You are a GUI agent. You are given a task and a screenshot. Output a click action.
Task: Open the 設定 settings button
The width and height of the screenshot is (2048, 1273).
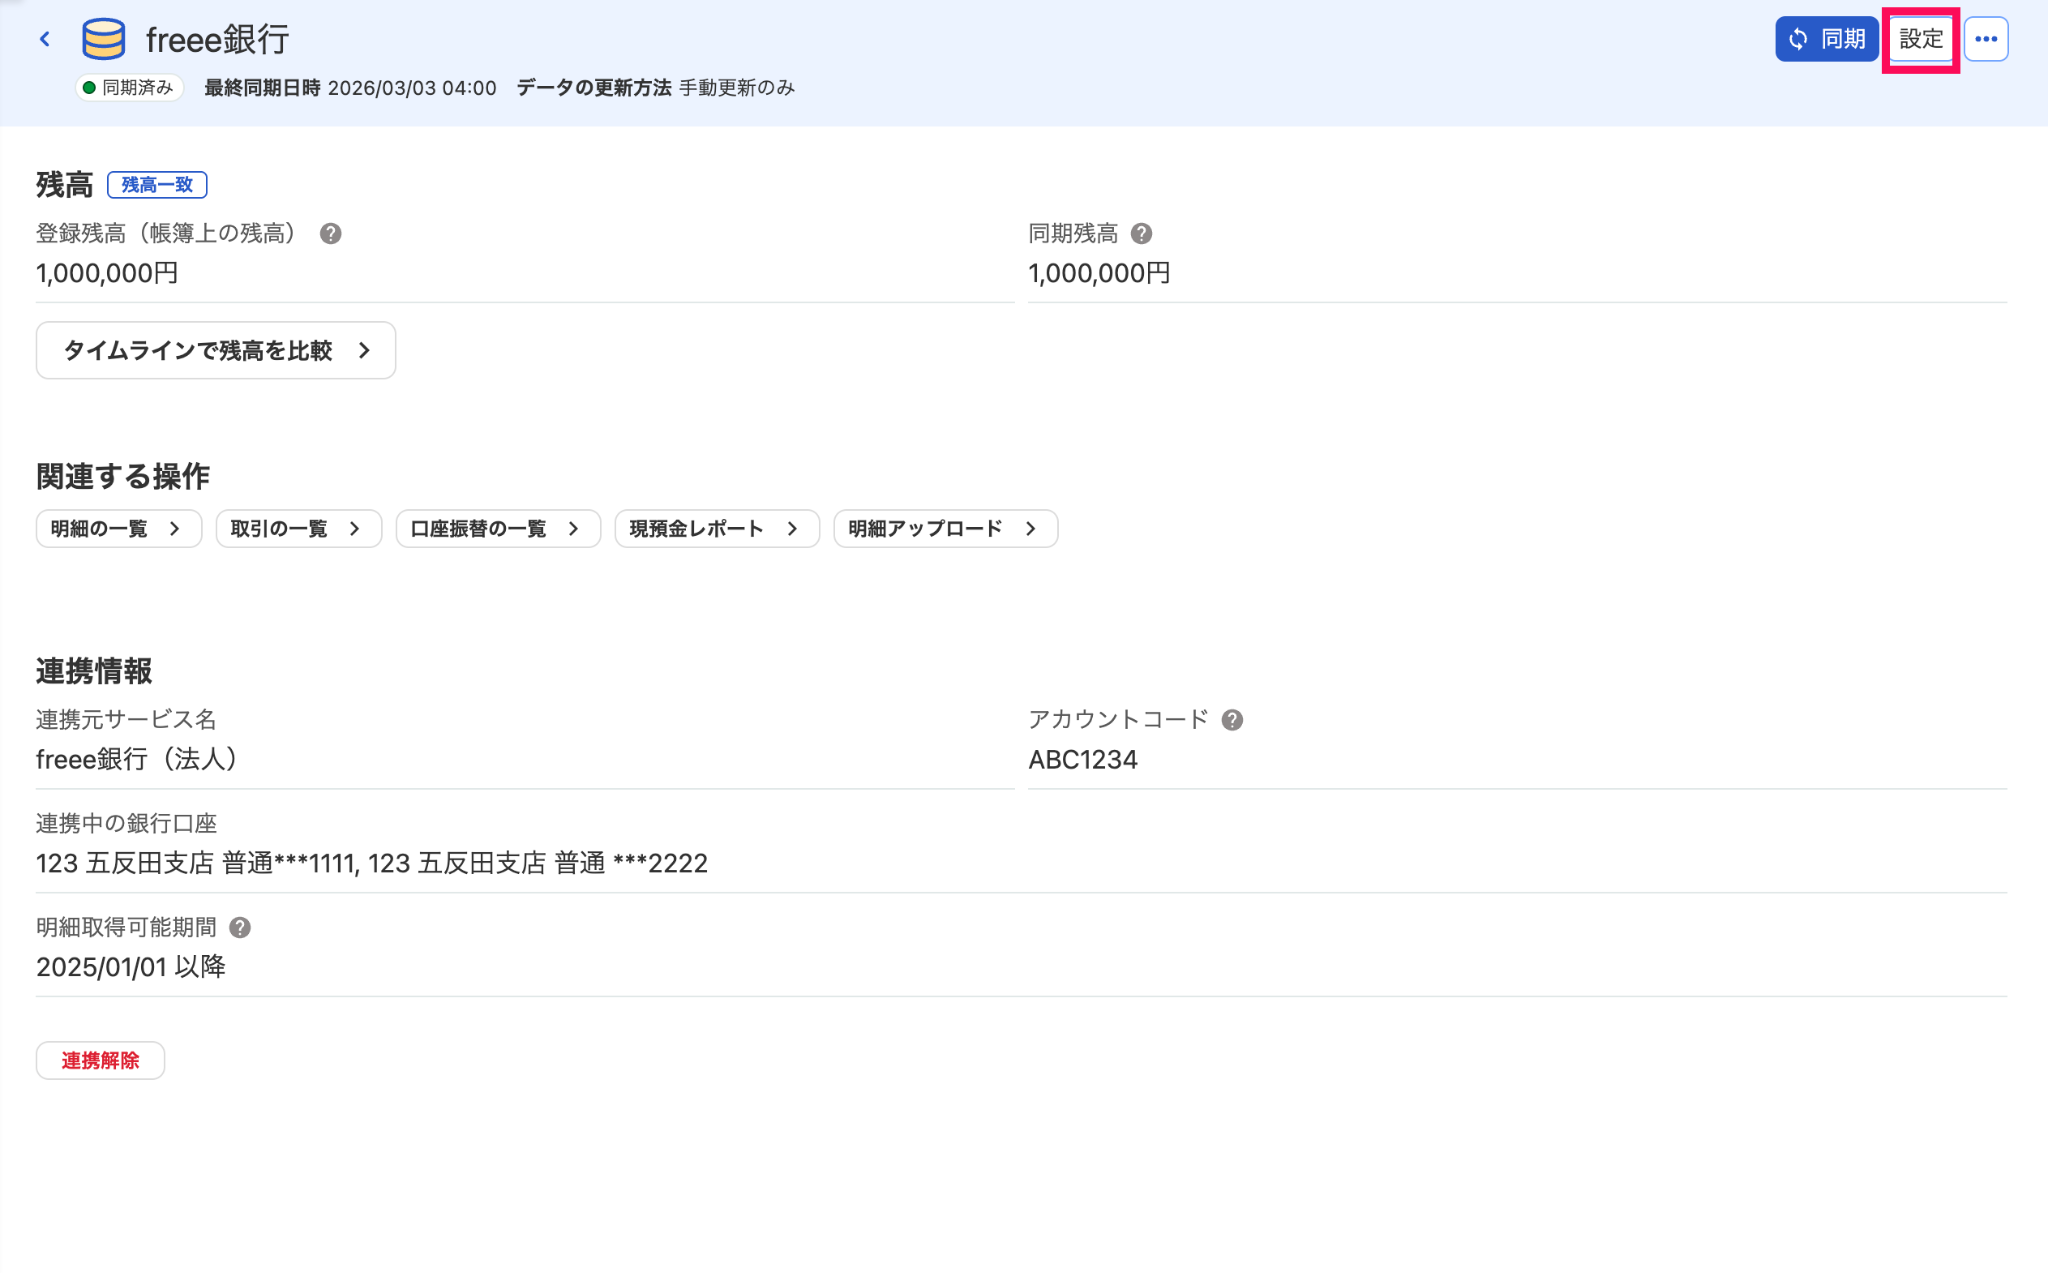coord(1920,39)
